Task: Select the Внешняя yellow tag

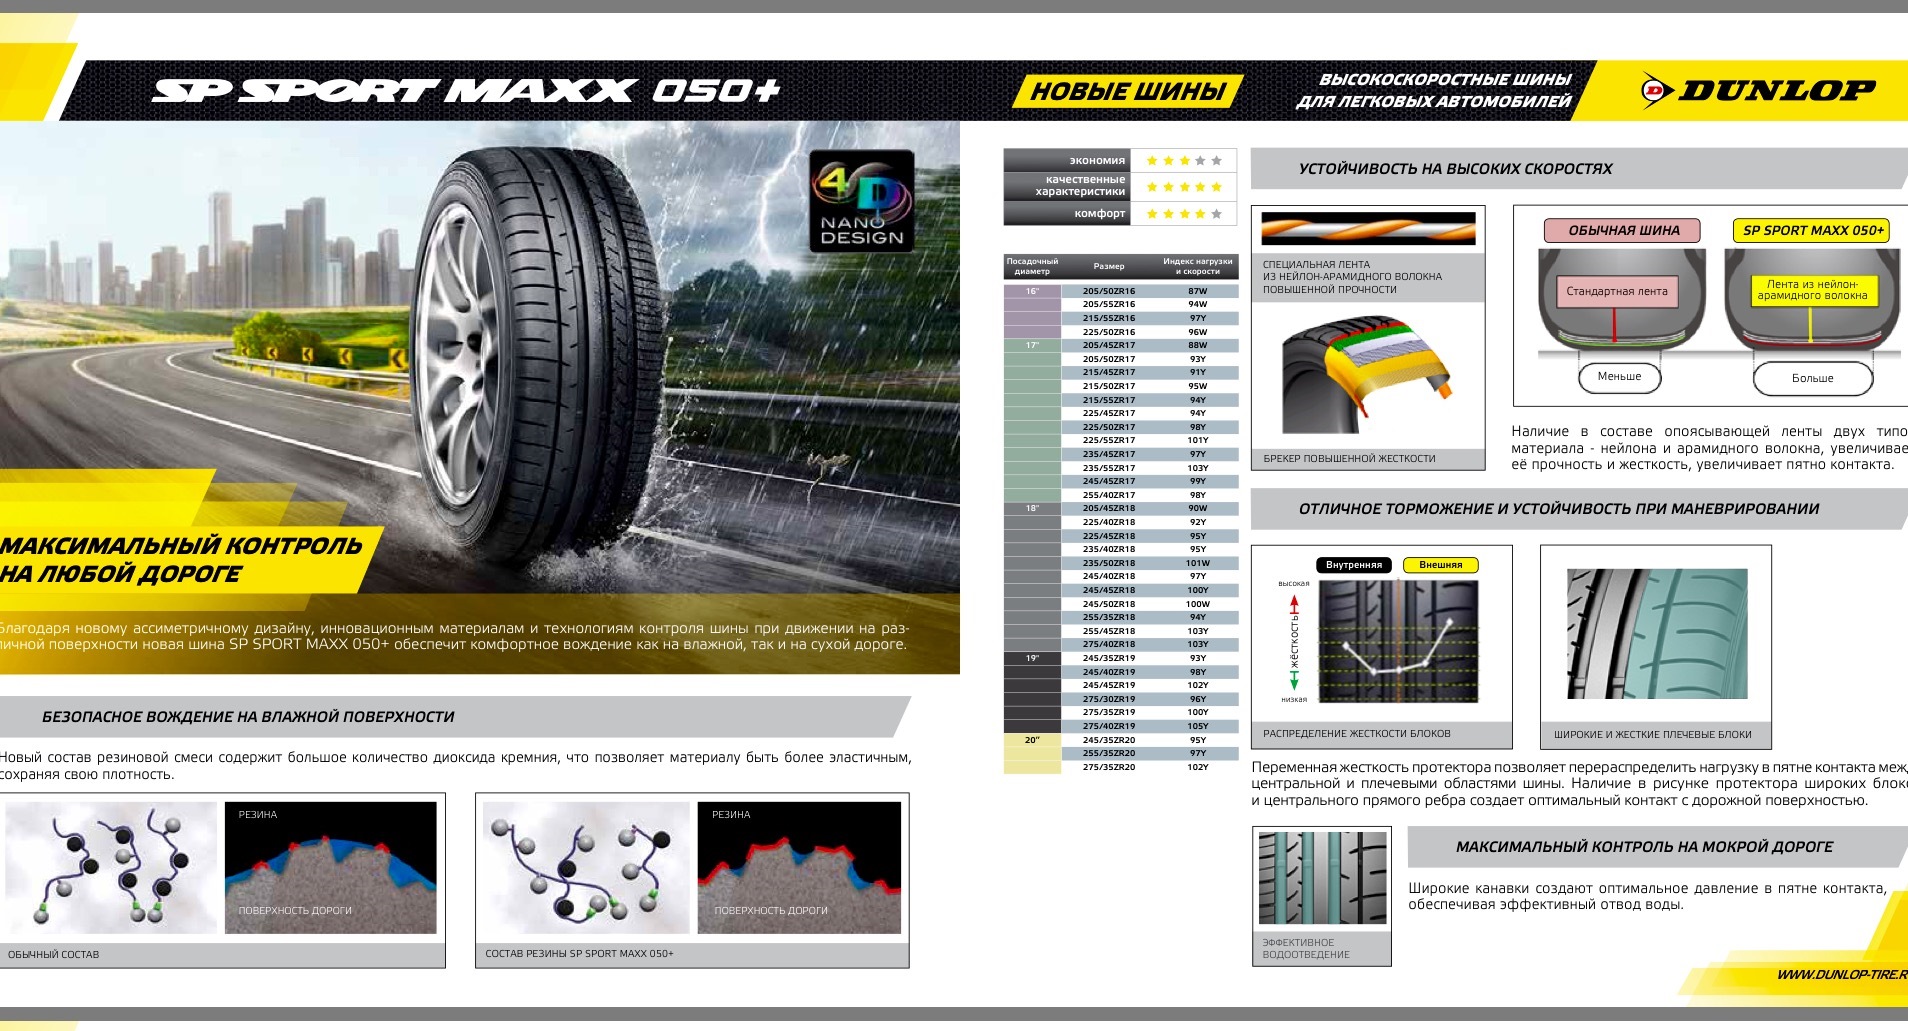Action: (x=1440, y=565)
